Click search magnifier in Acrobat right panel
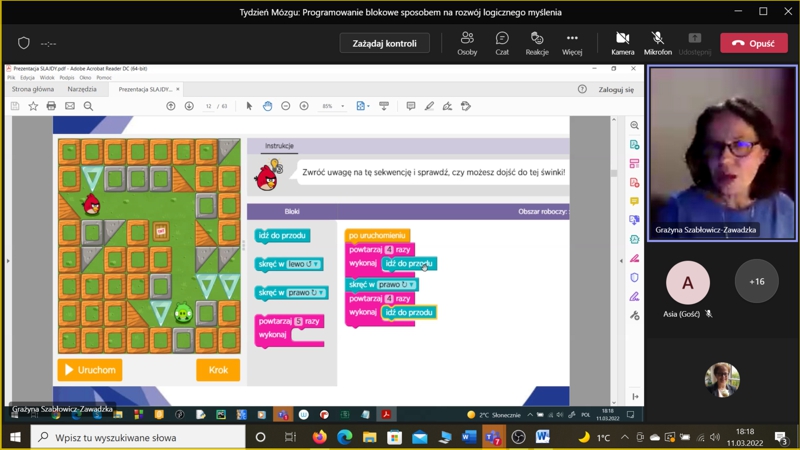The width and height of the screenshot is (800, 450). [634, 126]
